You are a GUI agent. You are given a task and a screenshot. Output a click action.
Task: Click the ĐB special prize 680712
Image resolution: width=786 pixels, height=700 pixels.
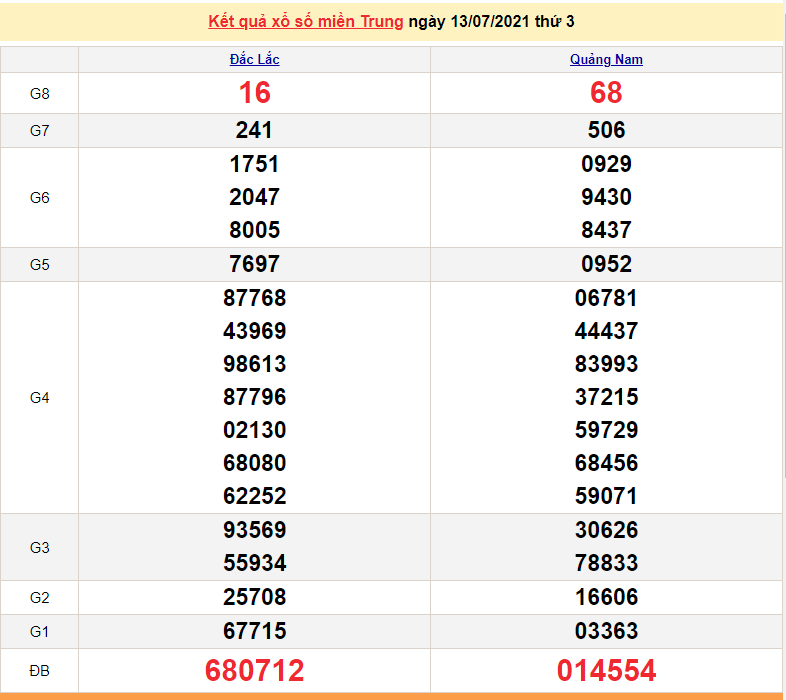[254, 669]
